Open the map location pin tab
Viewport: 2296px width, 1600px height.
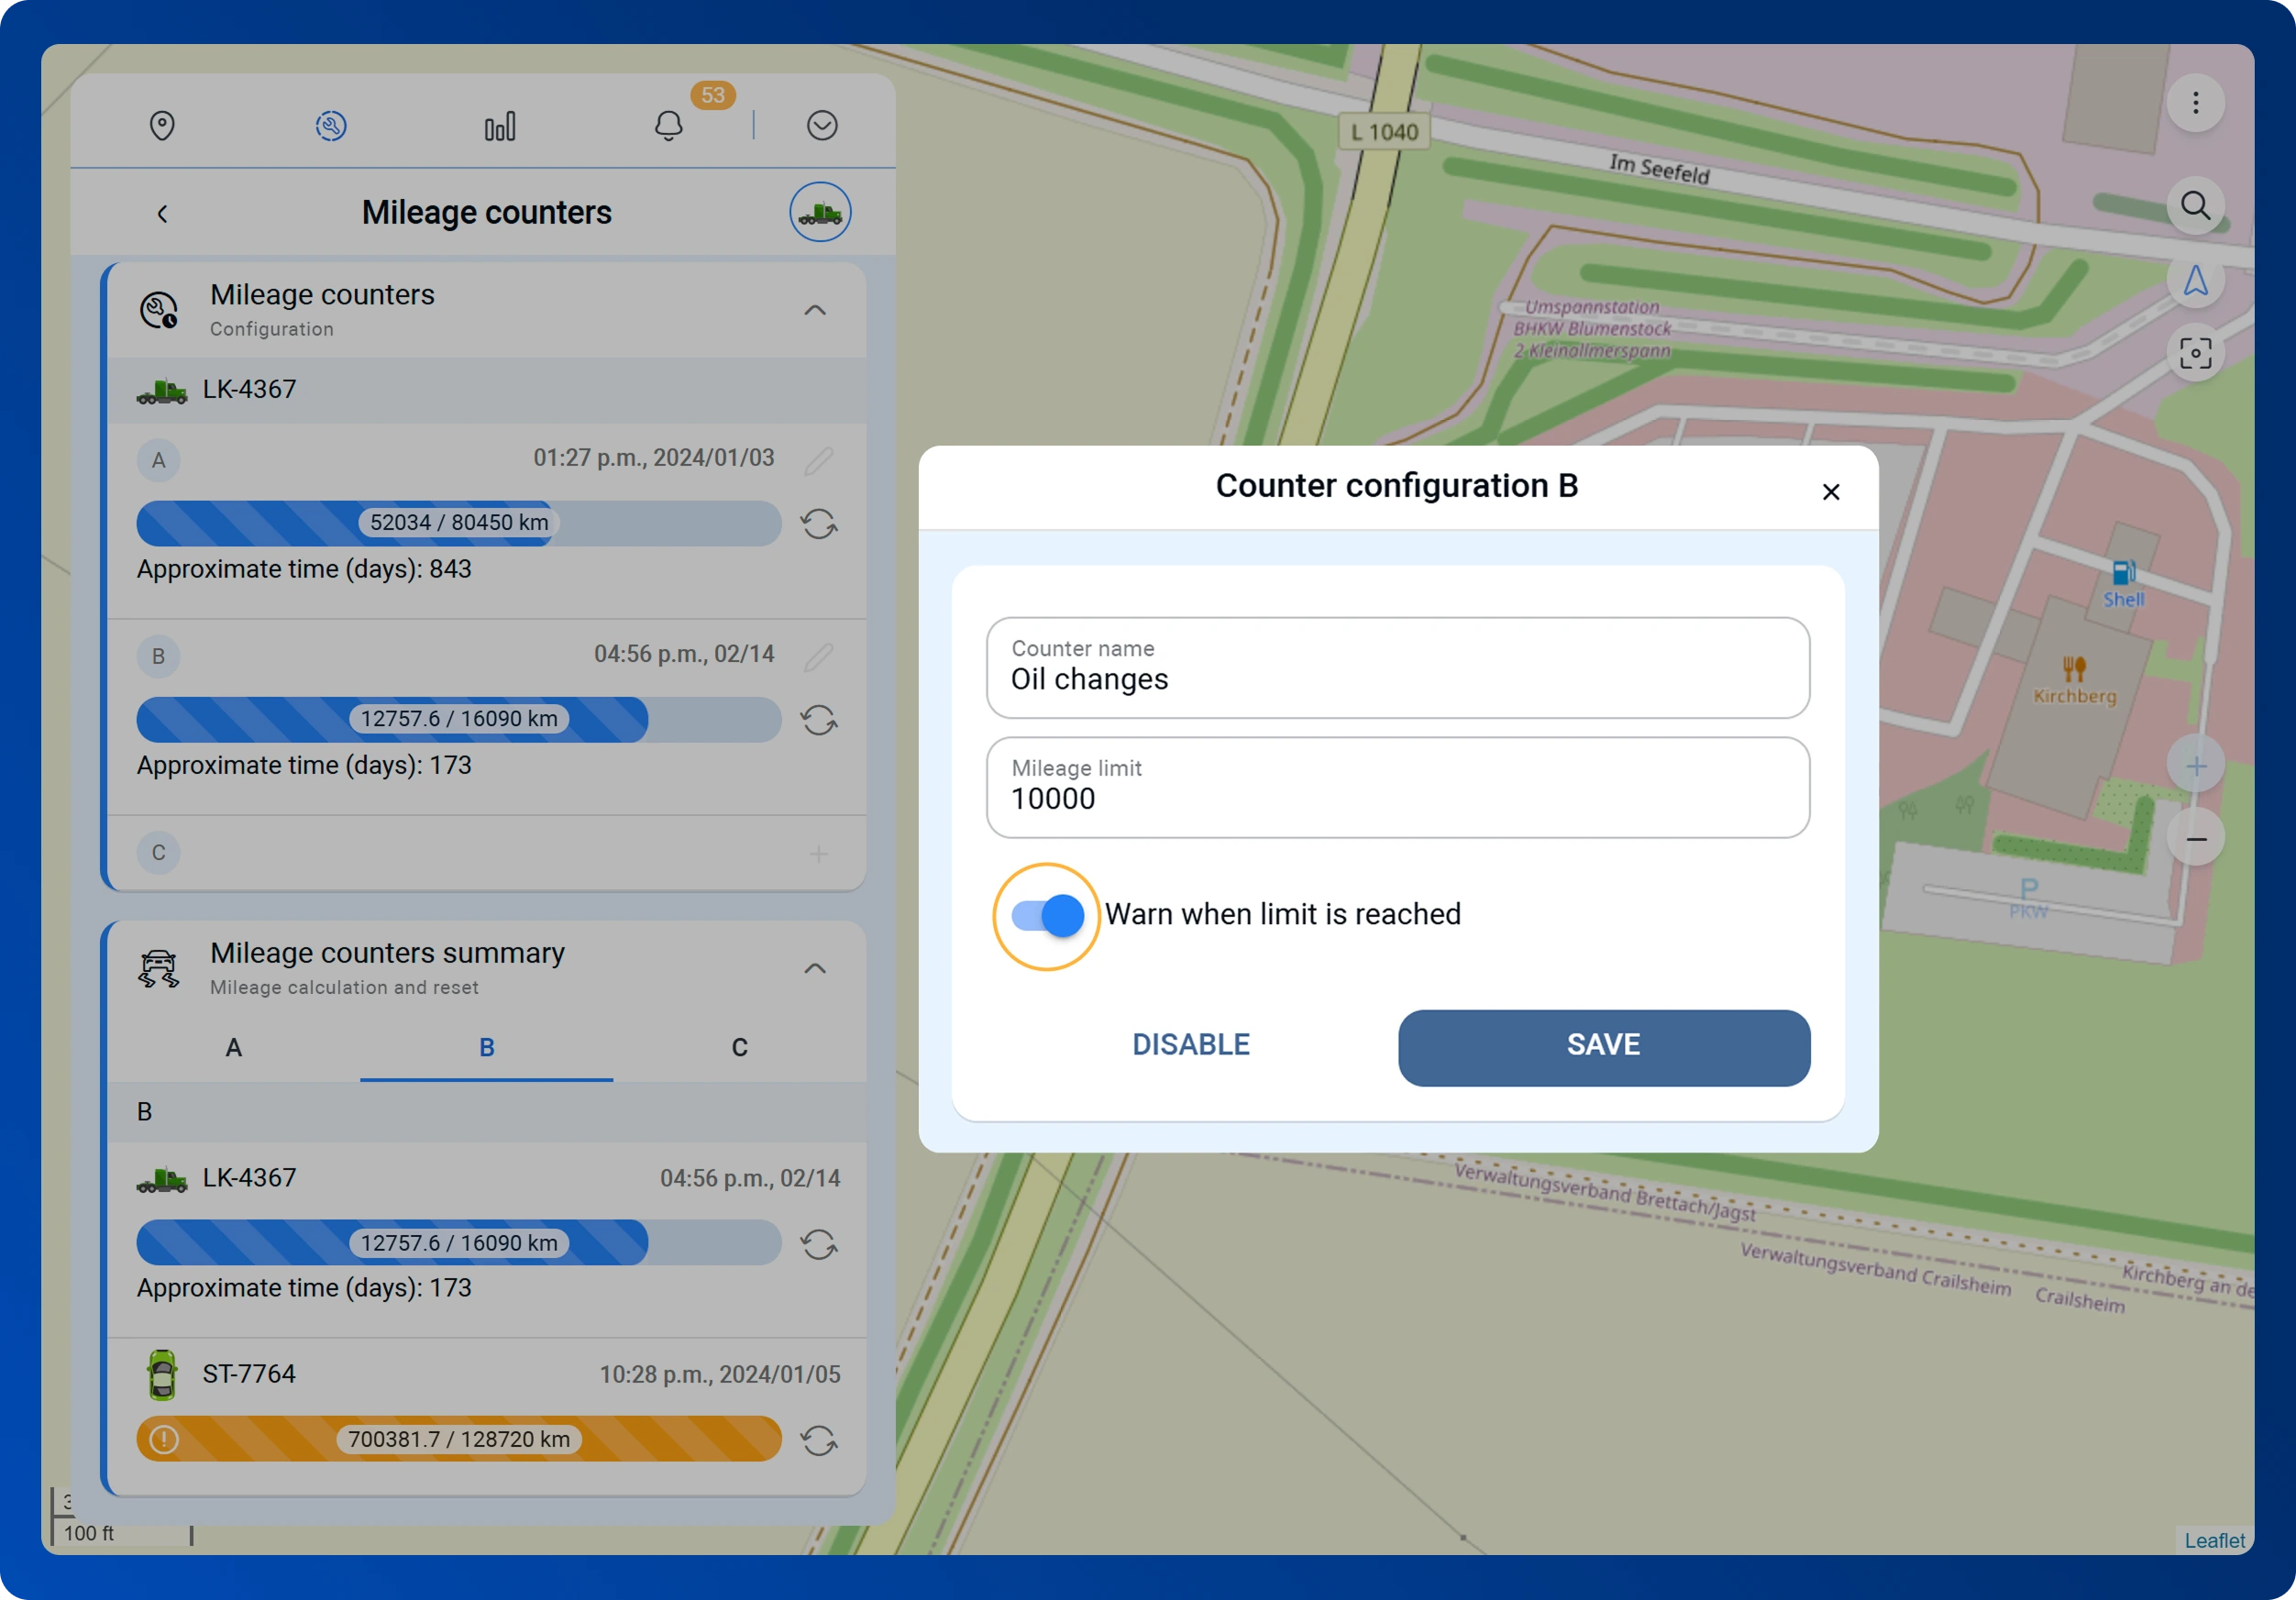162,126
